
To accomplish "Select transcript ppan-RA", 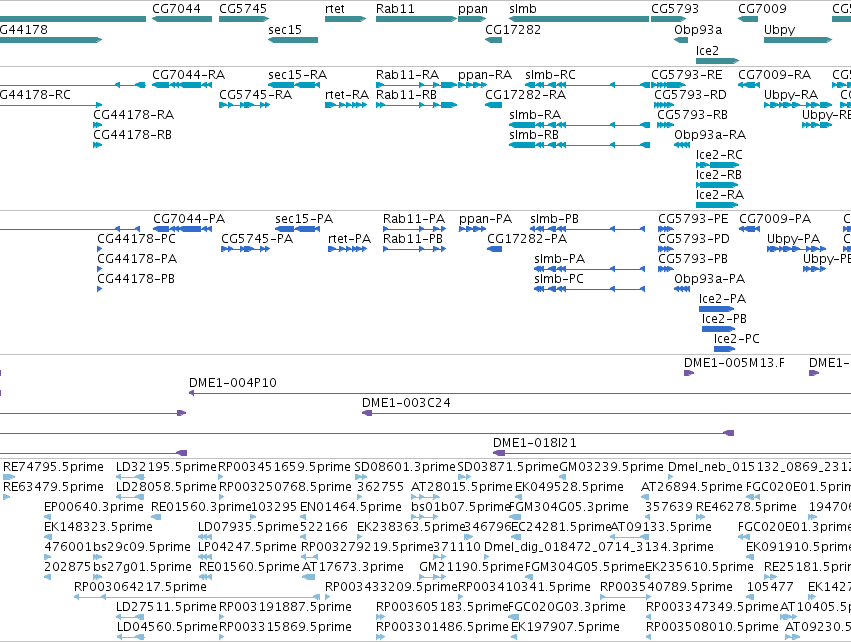I will pyautogui.click(x=485, y=74).
